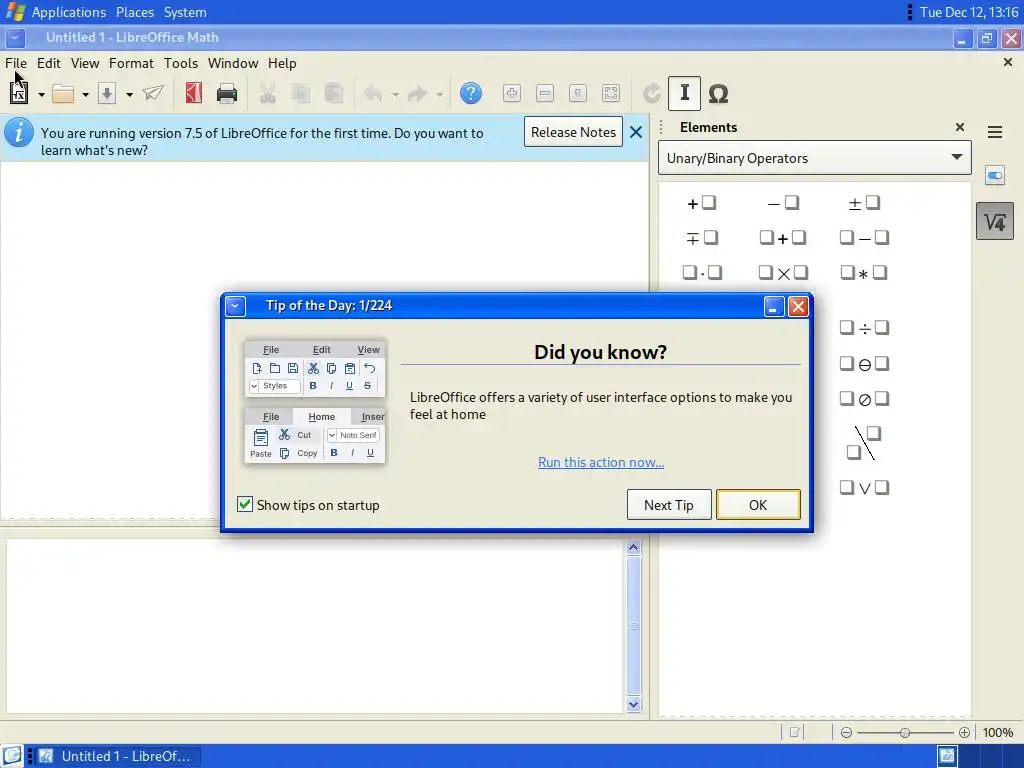The image size is (1024, 768).
Task: Click the Cut scissors icon
Action: click(x=268, y=93)
